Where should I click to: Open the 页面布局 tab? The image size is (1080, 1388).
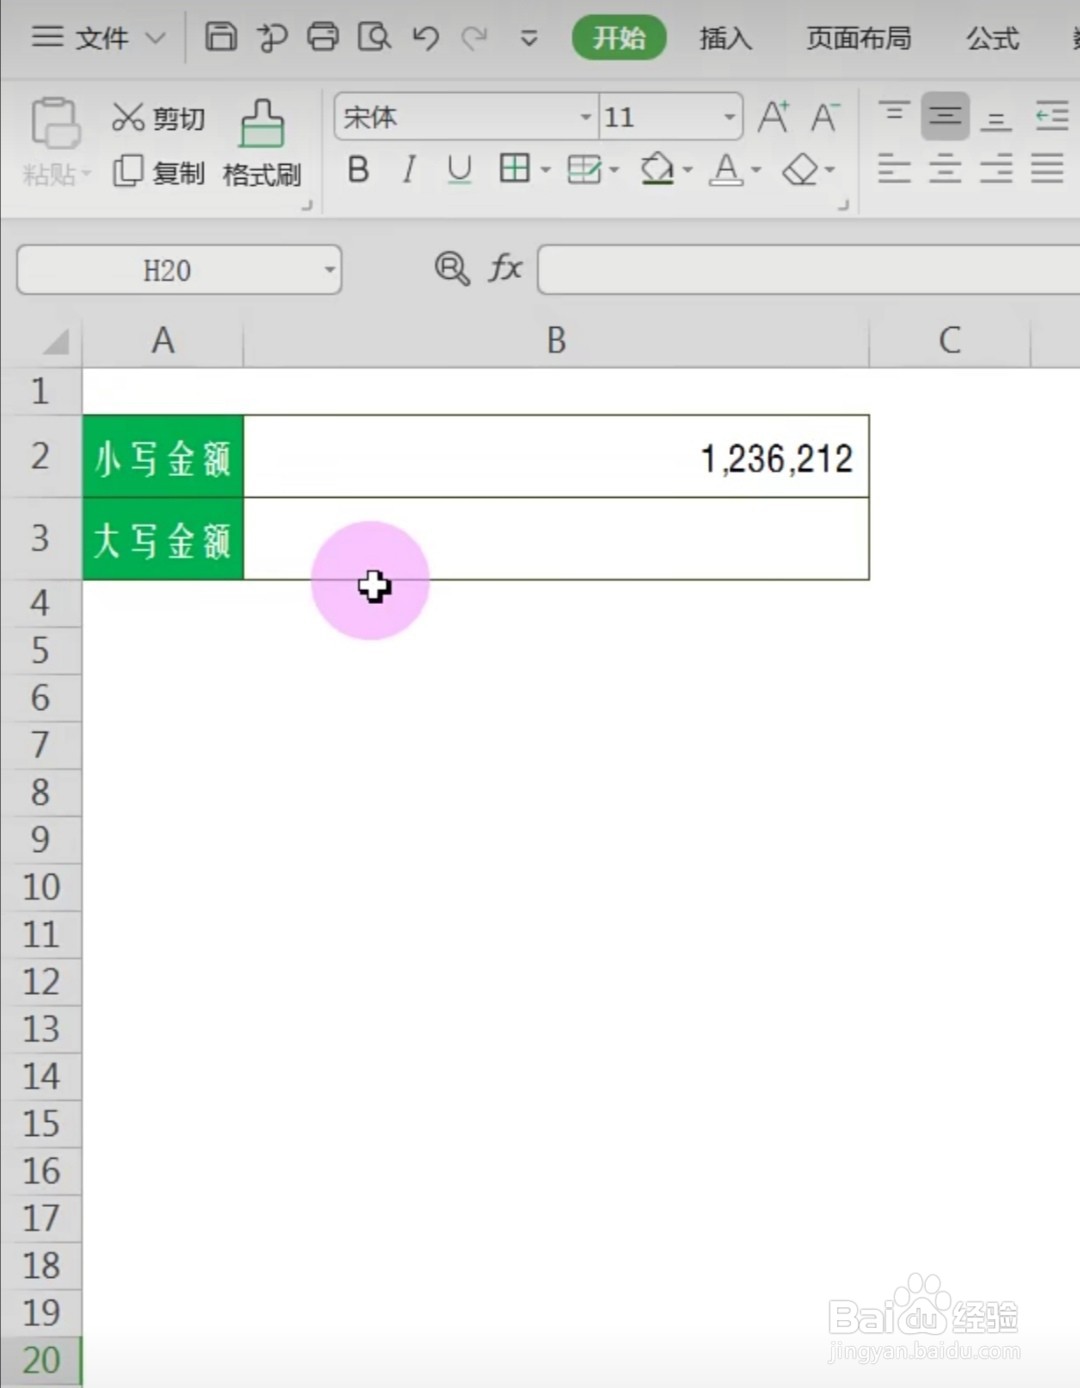pyautogui.click(x=859, y=38)
